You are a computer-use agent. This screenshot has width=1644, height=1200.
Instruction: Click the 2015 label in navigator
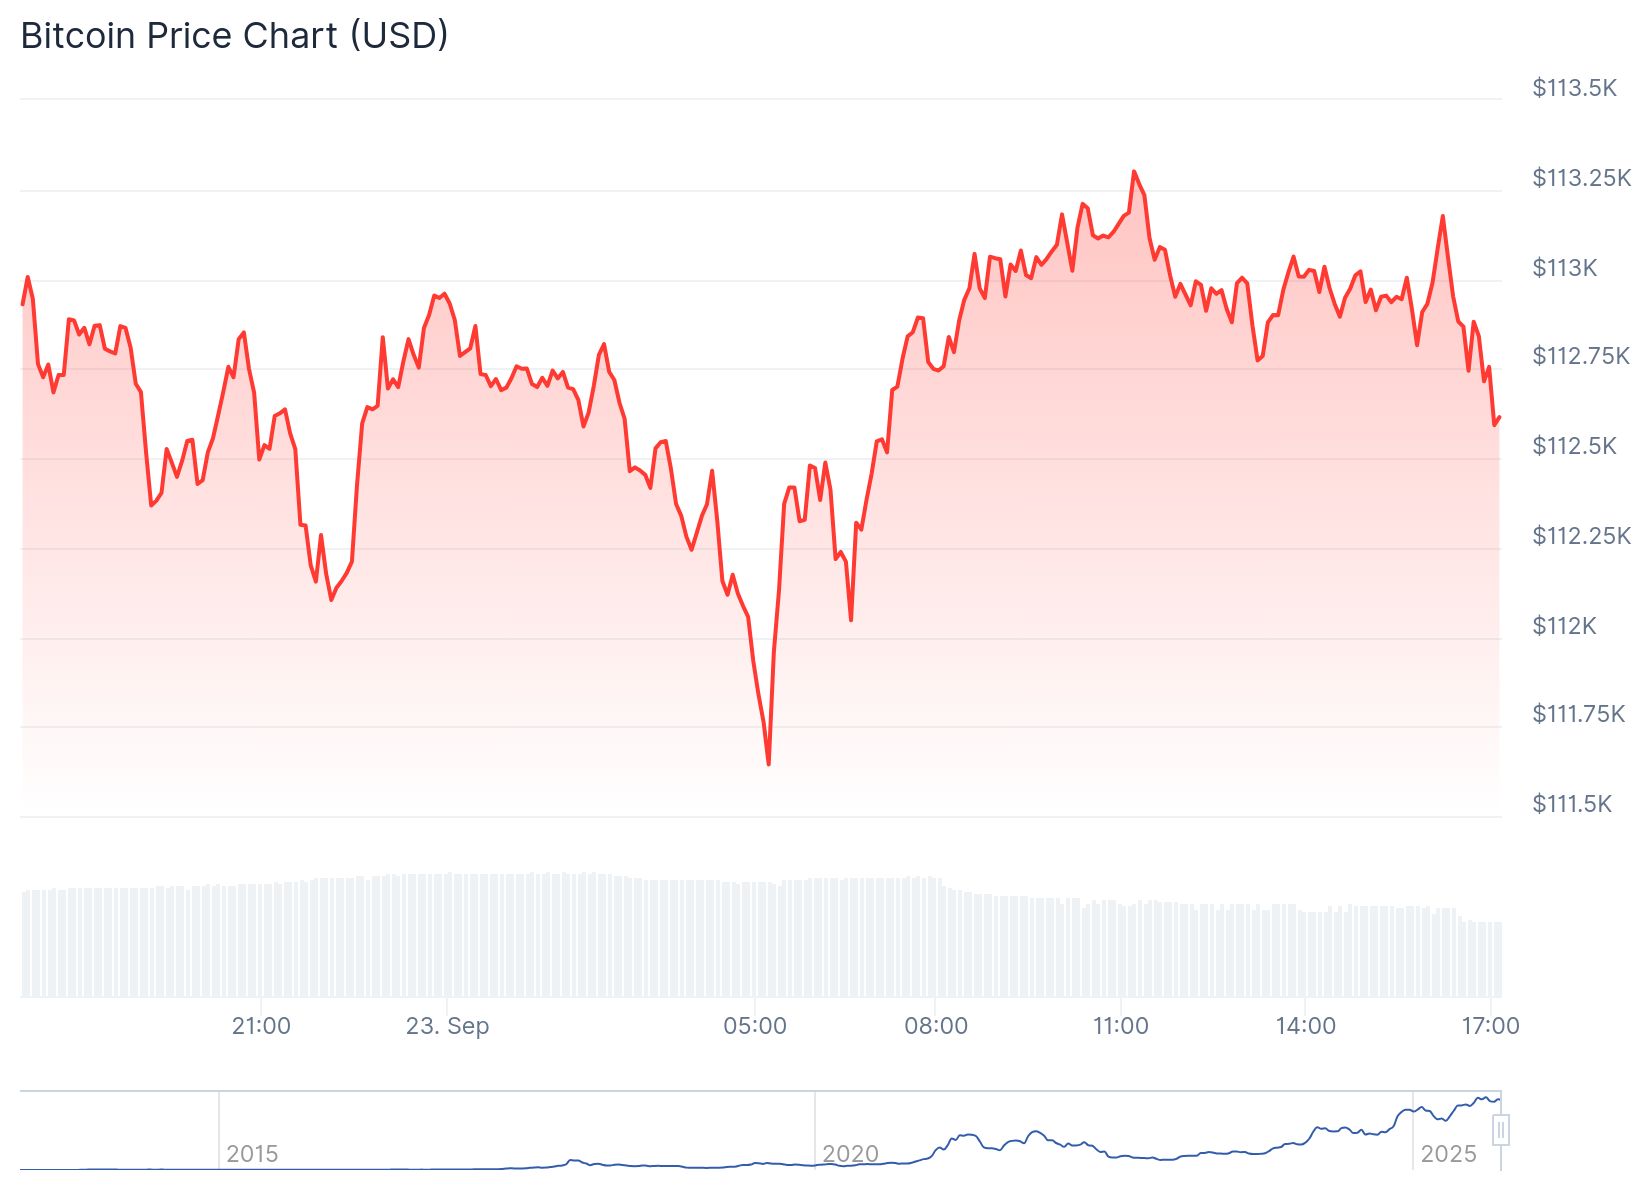click(x=252, y=1154)
